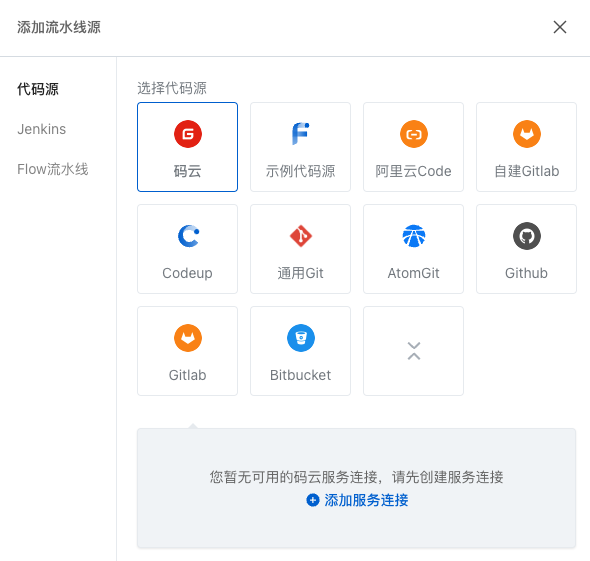
Task: Open the 代码源 tab in the sidebar
Action: [x=38, y=89]
